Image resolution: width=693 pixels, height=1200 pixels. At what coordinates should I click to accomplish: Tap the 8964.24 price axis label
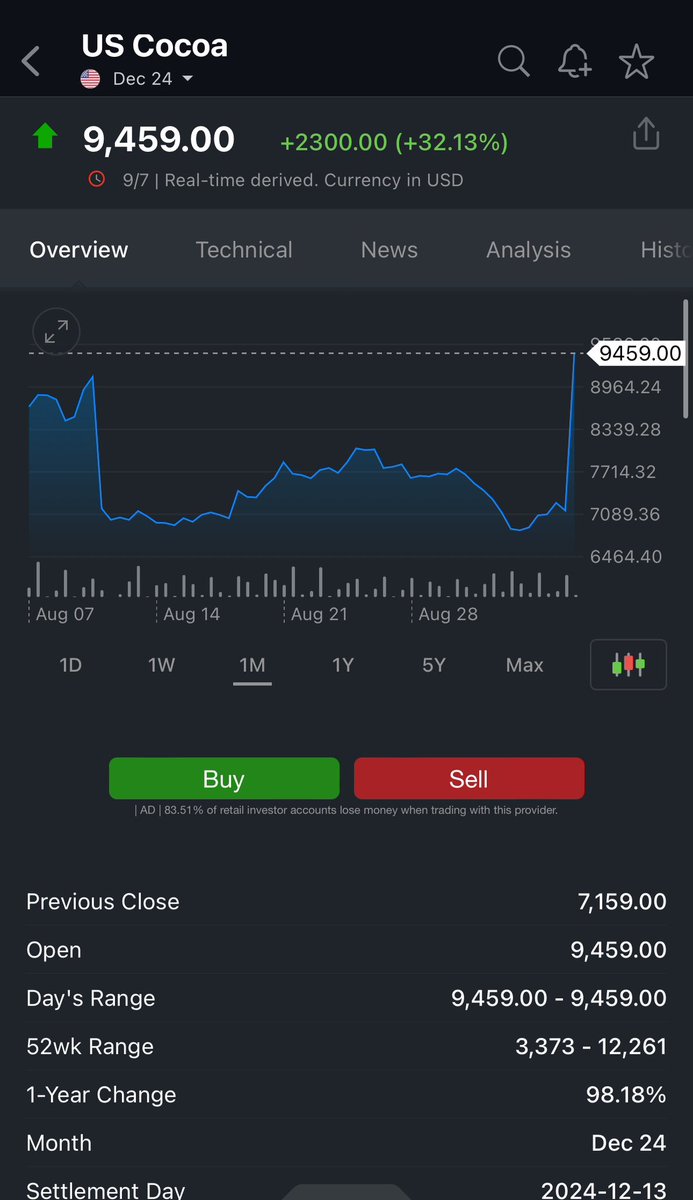click(x=626, y=387)
